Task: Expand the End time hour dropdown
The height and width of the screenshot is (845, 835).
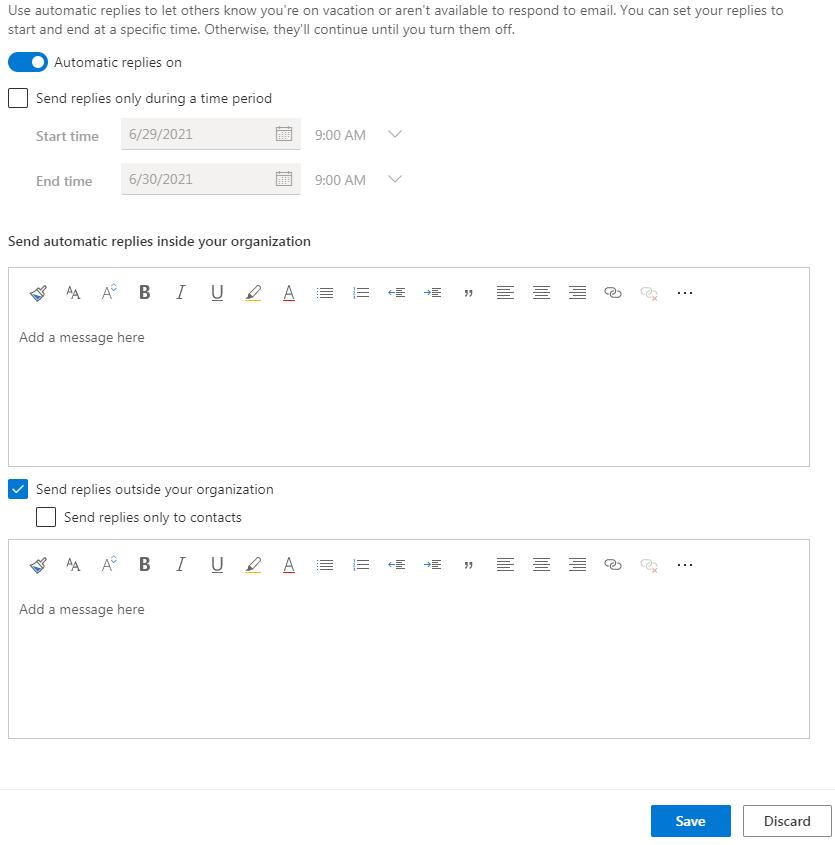Action: [394, 180]
